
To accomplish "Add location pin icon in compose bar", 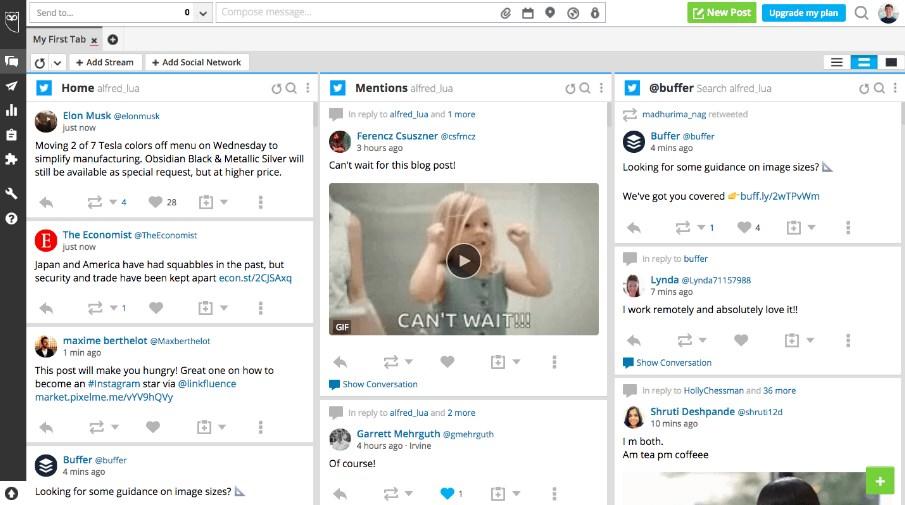I will click(550, 12).
